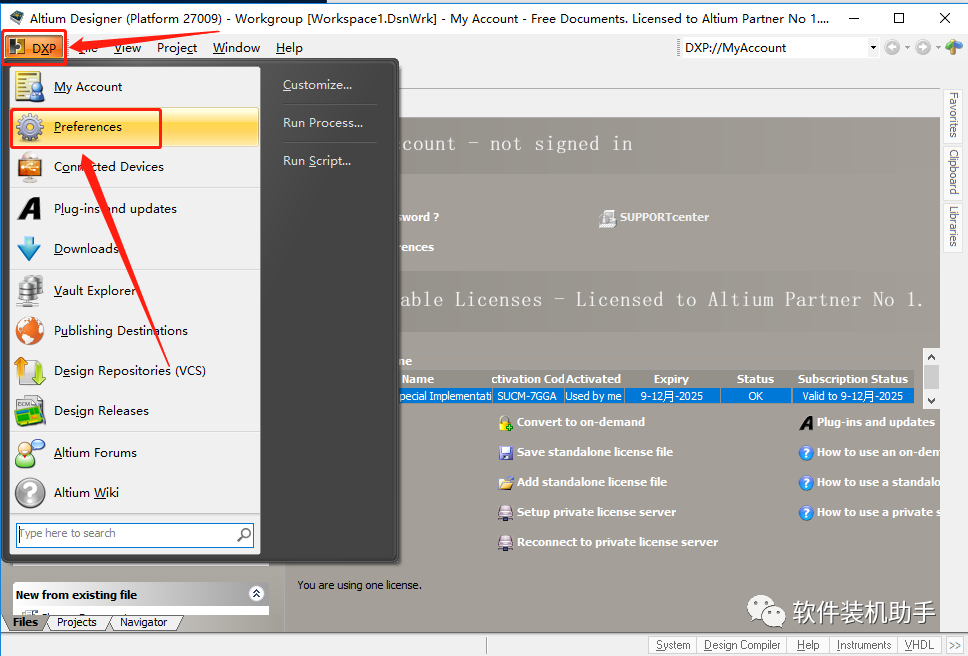Open the Window menu
968x656 pixels.
pyautogui.click(x=236, y=48)
